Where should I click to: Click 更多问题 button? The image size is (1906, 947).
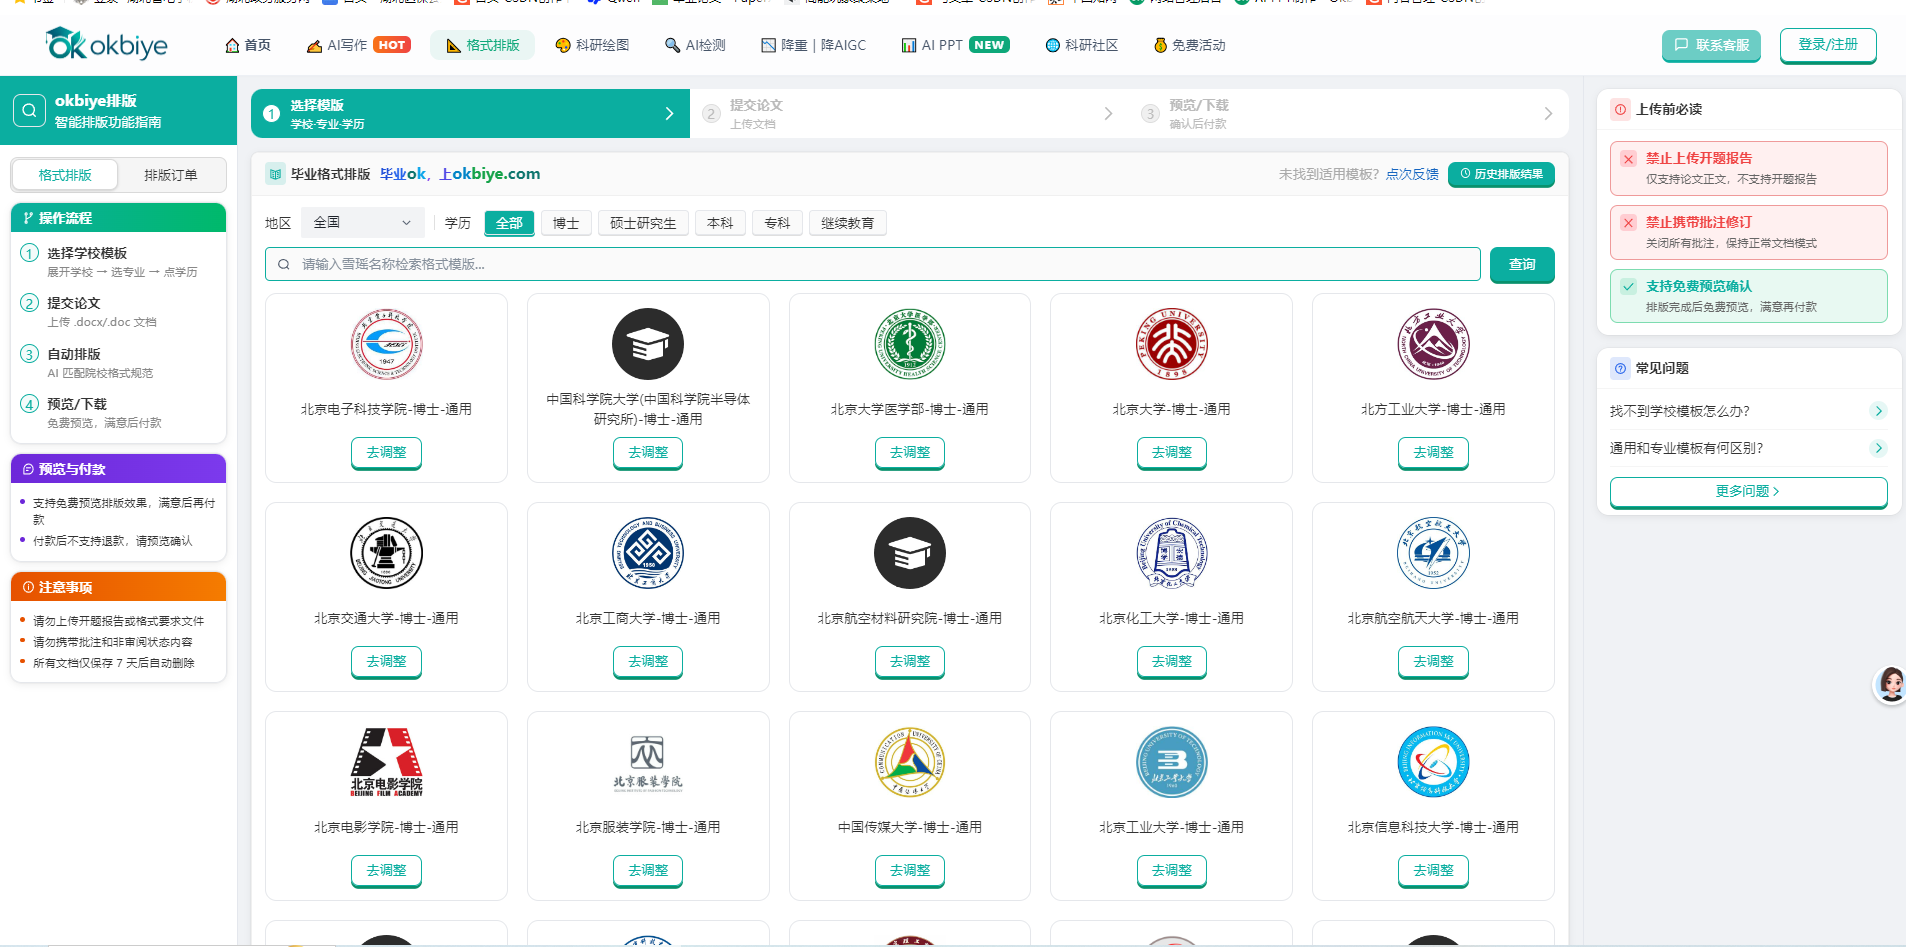1748,492
